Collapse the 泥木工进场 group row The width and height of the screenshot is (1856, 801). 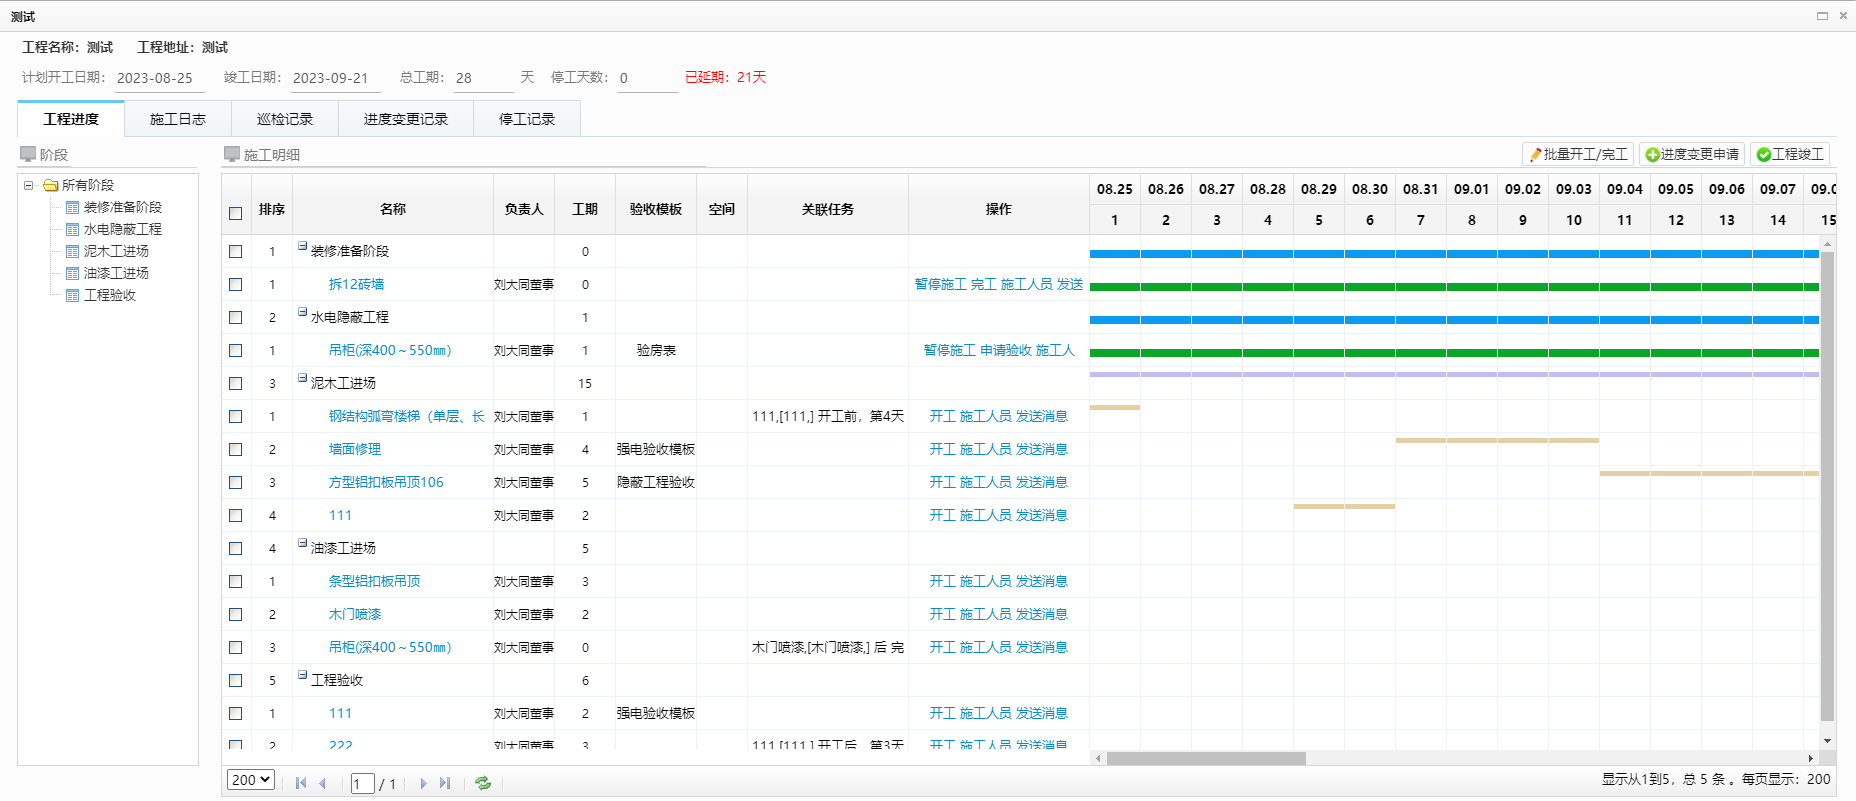point(302,378)
